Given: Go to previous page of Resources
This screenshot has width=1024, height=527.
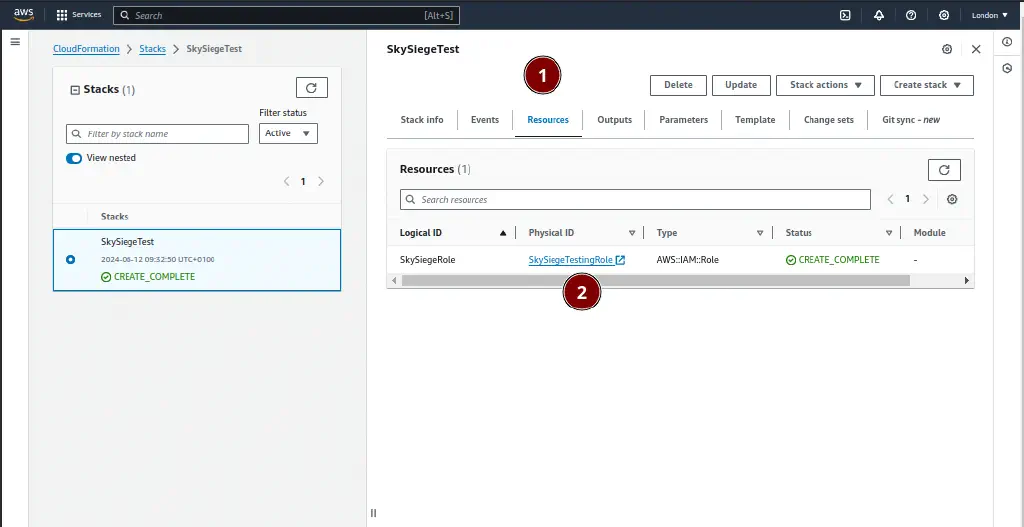Looking at the screenshot, I should pos(890,199).
